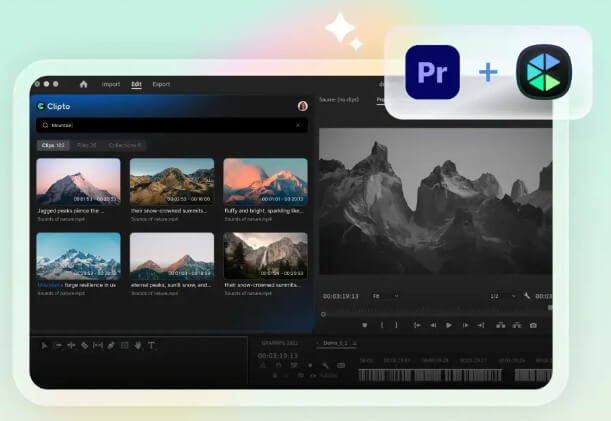The width and height of the screenshot is (611, 421).
Task: Click the Step Back one frame button
Action: [x=433, y=325]
